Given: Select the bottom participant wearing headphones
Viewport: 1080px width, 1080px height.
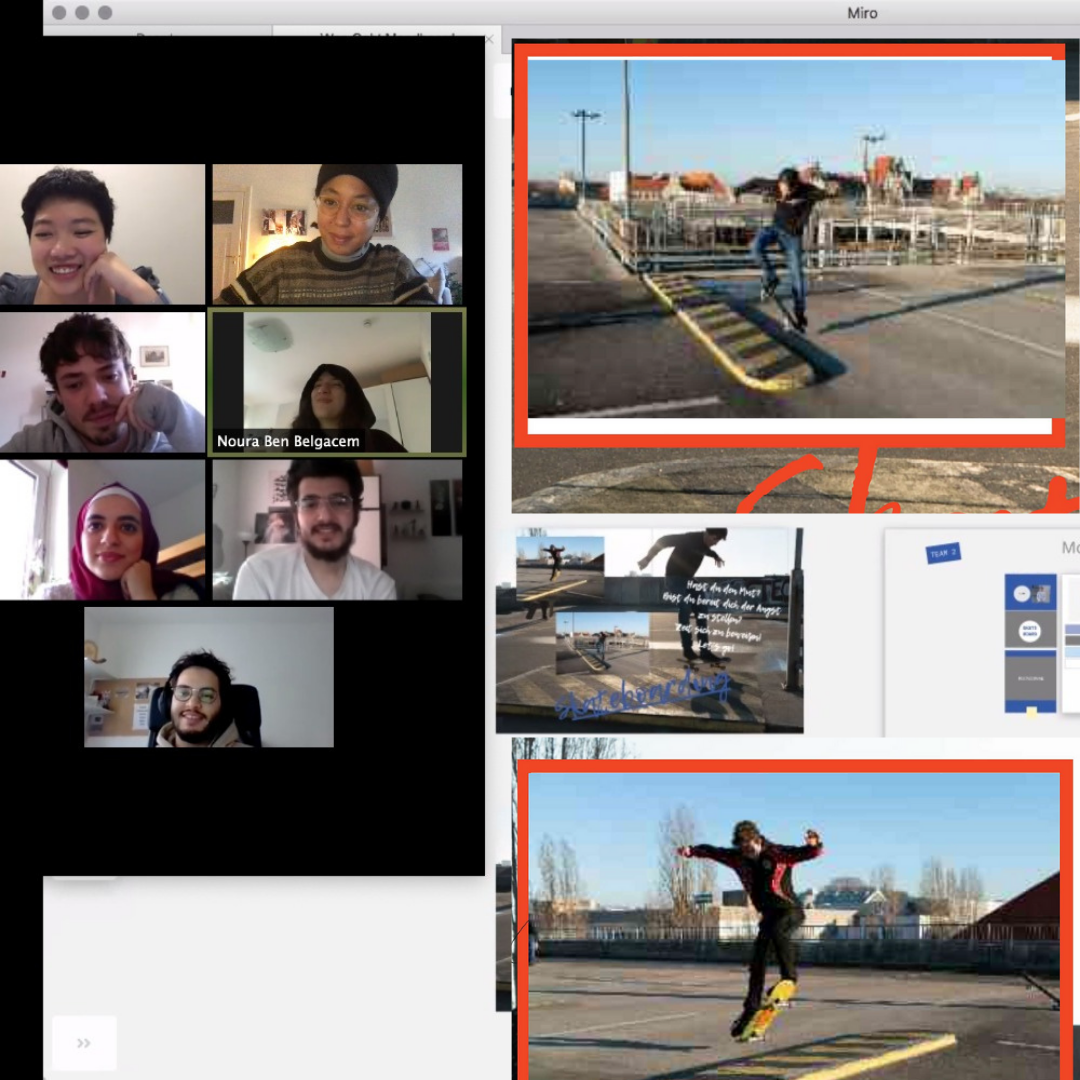Looking at the screenshot, I should click(208, 677).
